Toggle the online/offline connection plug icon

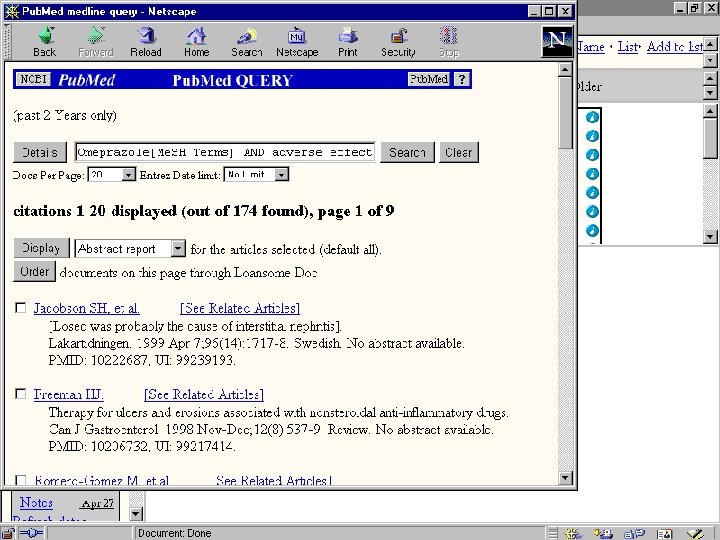click(x=31, y=533)
